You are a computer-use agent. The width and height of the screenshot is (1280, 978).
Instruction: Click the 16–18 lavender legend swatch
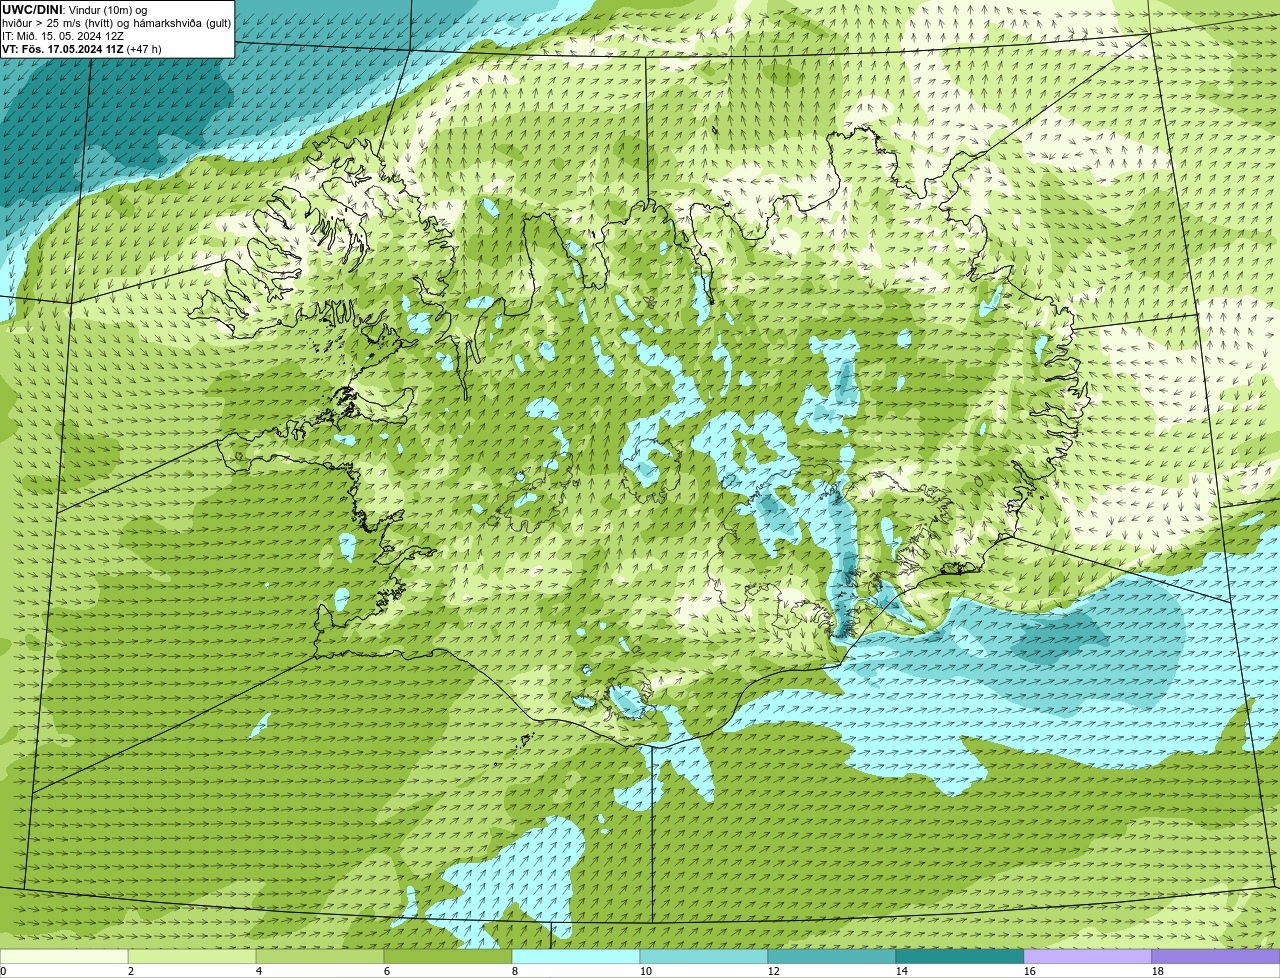pos(1088,956)
